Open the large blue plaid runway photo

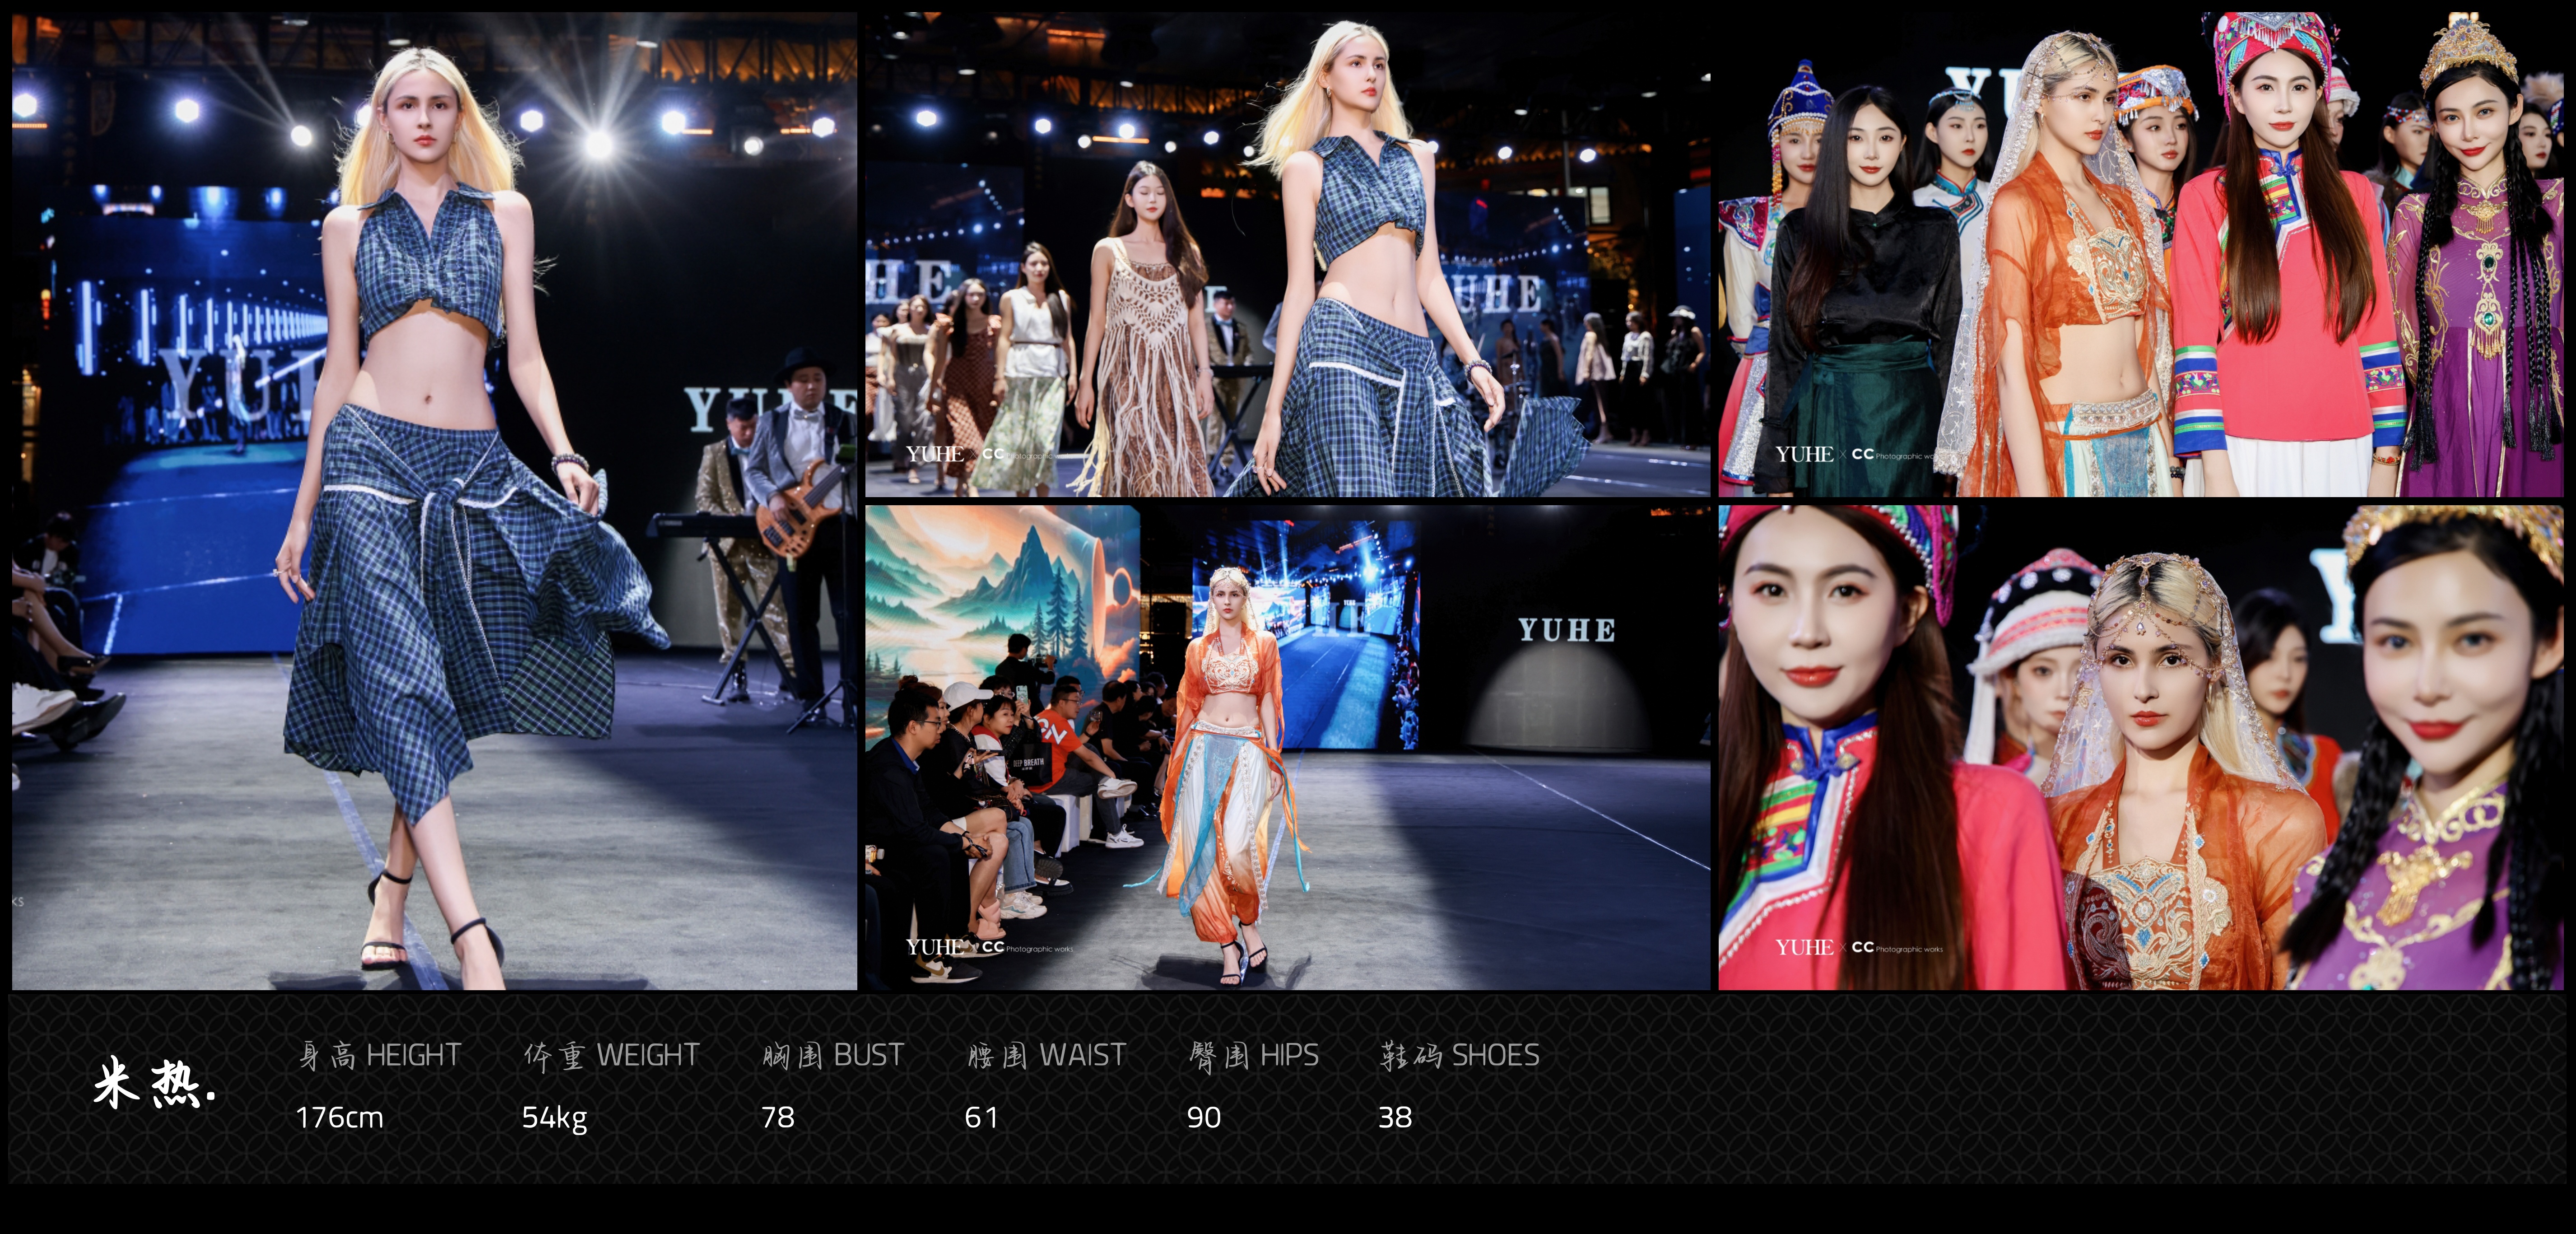point(434,501)
